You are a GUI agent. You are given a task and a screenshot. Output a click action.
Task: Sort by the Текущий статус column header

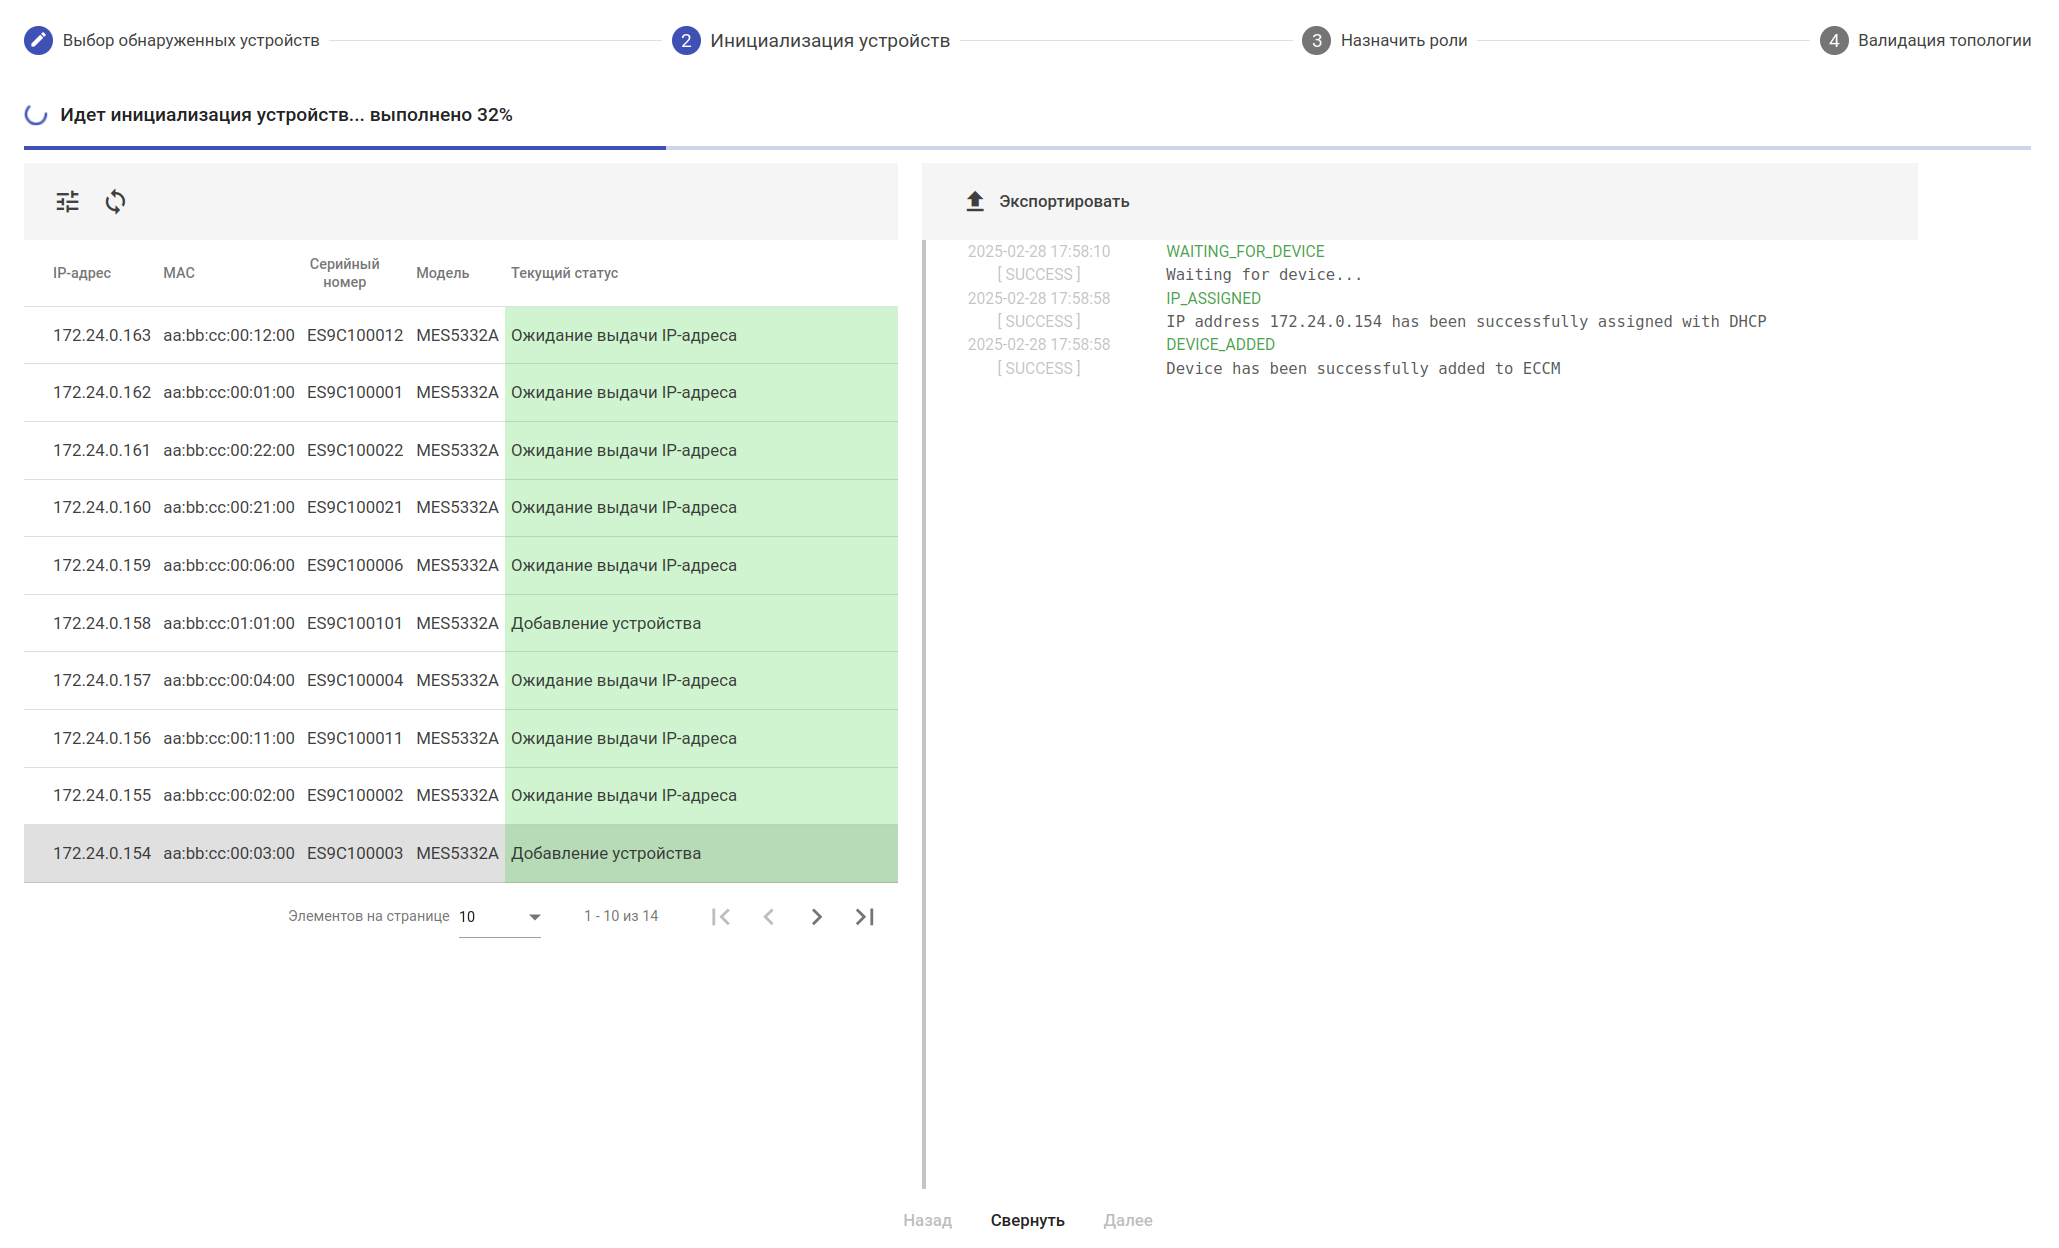564,273
